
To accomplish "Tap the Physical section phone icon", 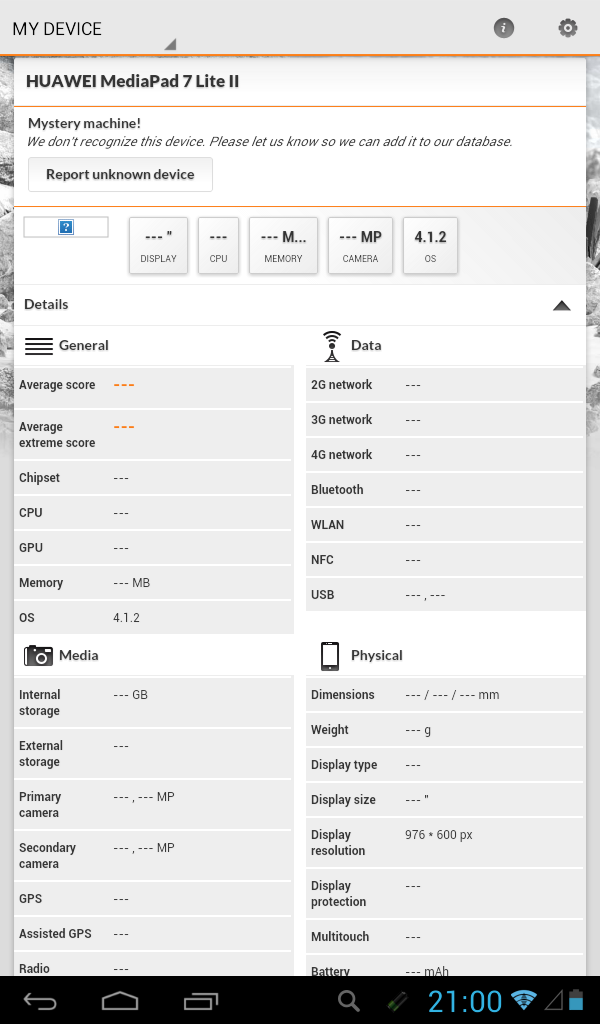I will 330,656.
